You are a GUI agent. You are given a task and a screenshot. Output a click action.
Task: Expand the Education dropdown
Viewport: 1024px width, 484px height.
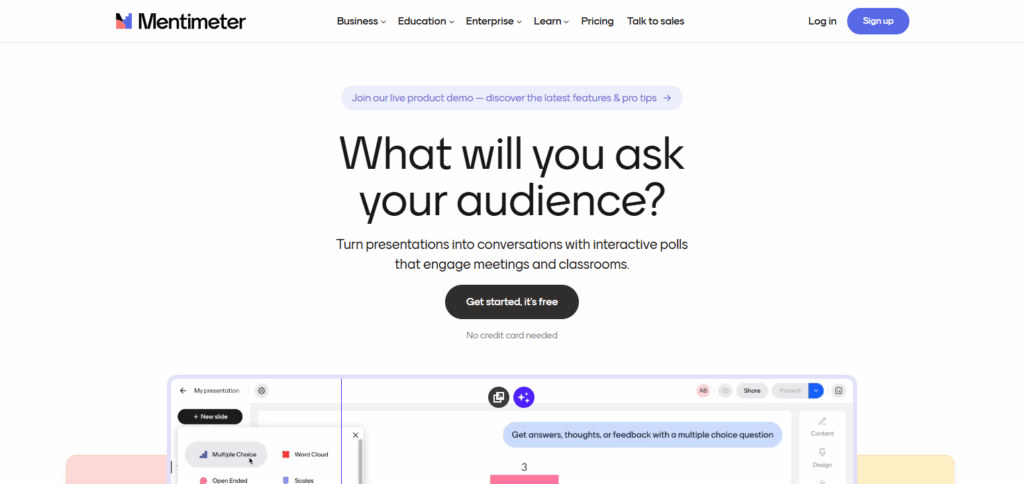pyautogui.click(x=426, y=21)
